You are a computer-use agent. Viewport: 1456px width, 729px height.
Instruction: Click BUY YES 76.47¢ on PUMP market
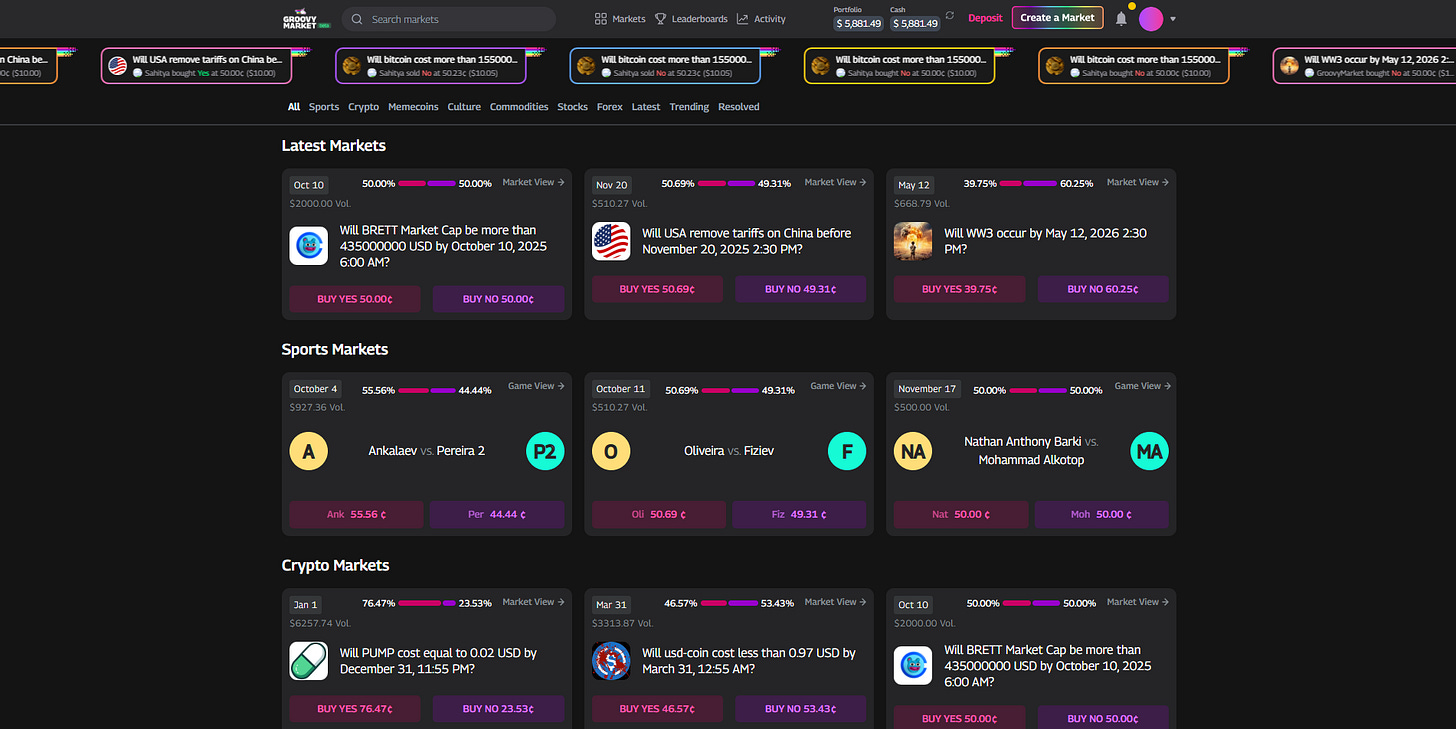(x=355, y=709)
